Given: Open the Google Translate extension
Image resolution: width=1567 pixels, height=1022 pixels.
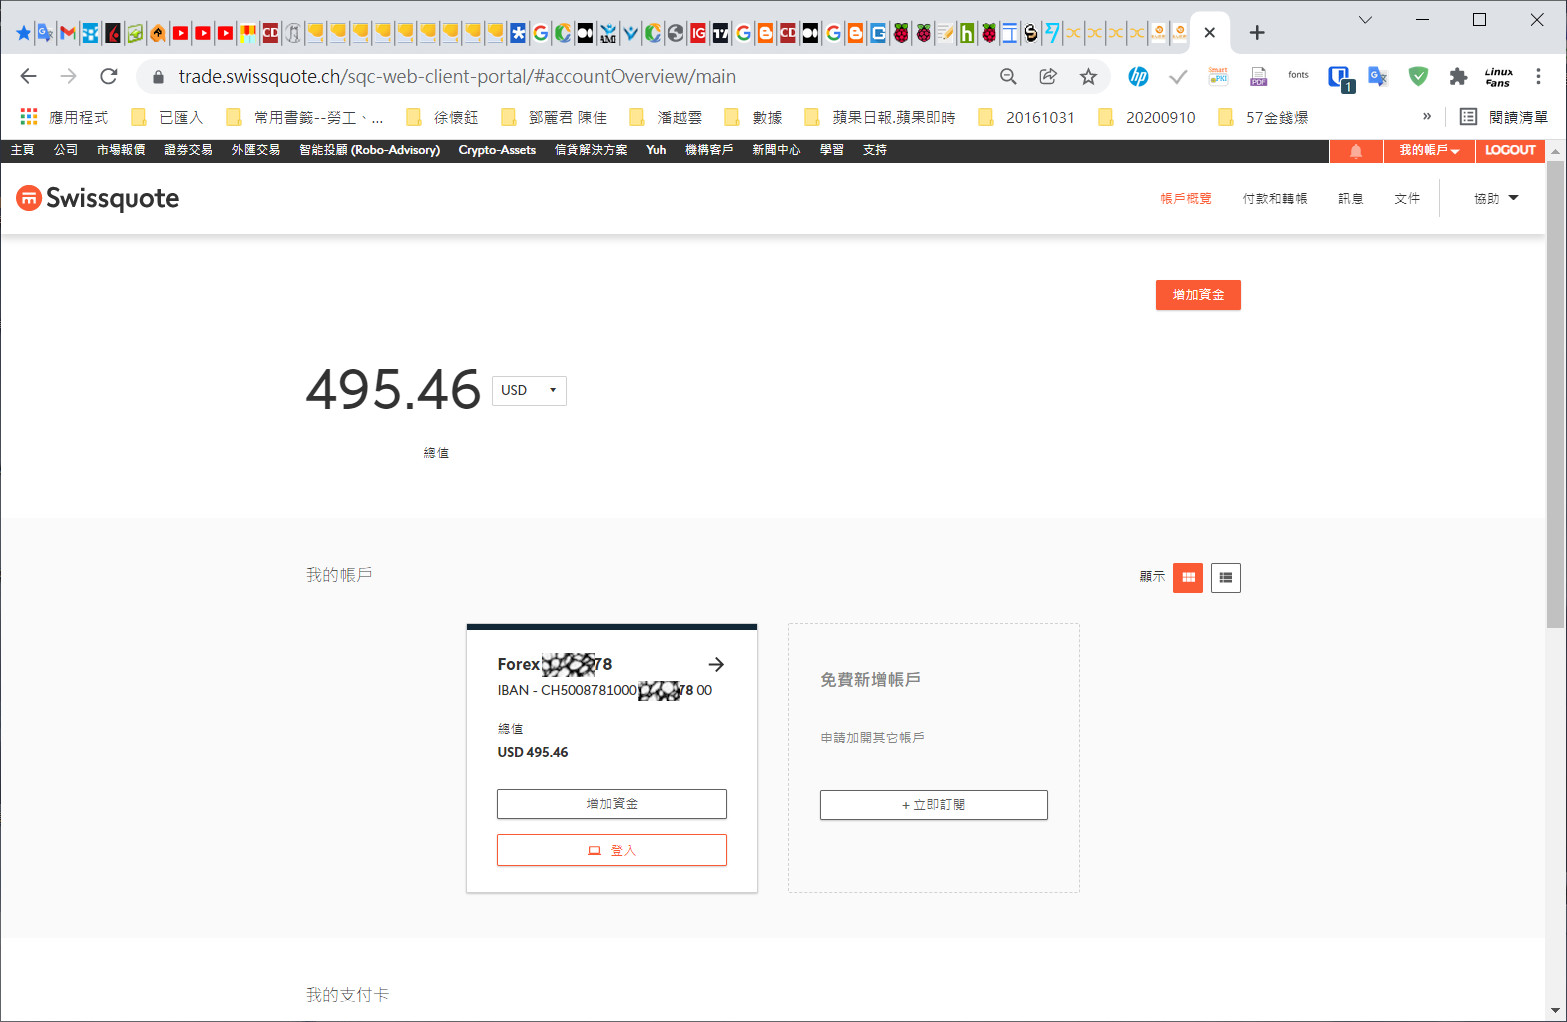Looking at the screenshot, I should (1378, 76).
